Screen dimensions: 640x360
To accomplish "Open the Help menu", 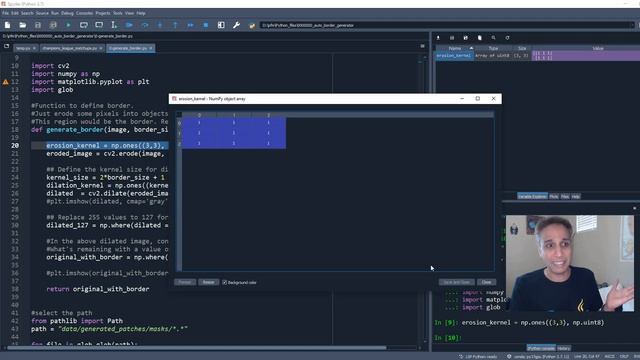I will (x=141, y=13).
